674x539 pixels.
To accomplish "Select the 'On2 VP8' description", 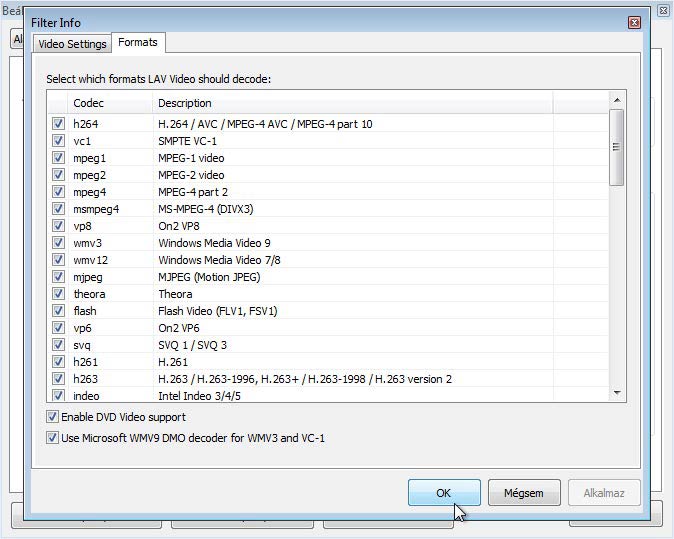I will (x=179, y=226).
